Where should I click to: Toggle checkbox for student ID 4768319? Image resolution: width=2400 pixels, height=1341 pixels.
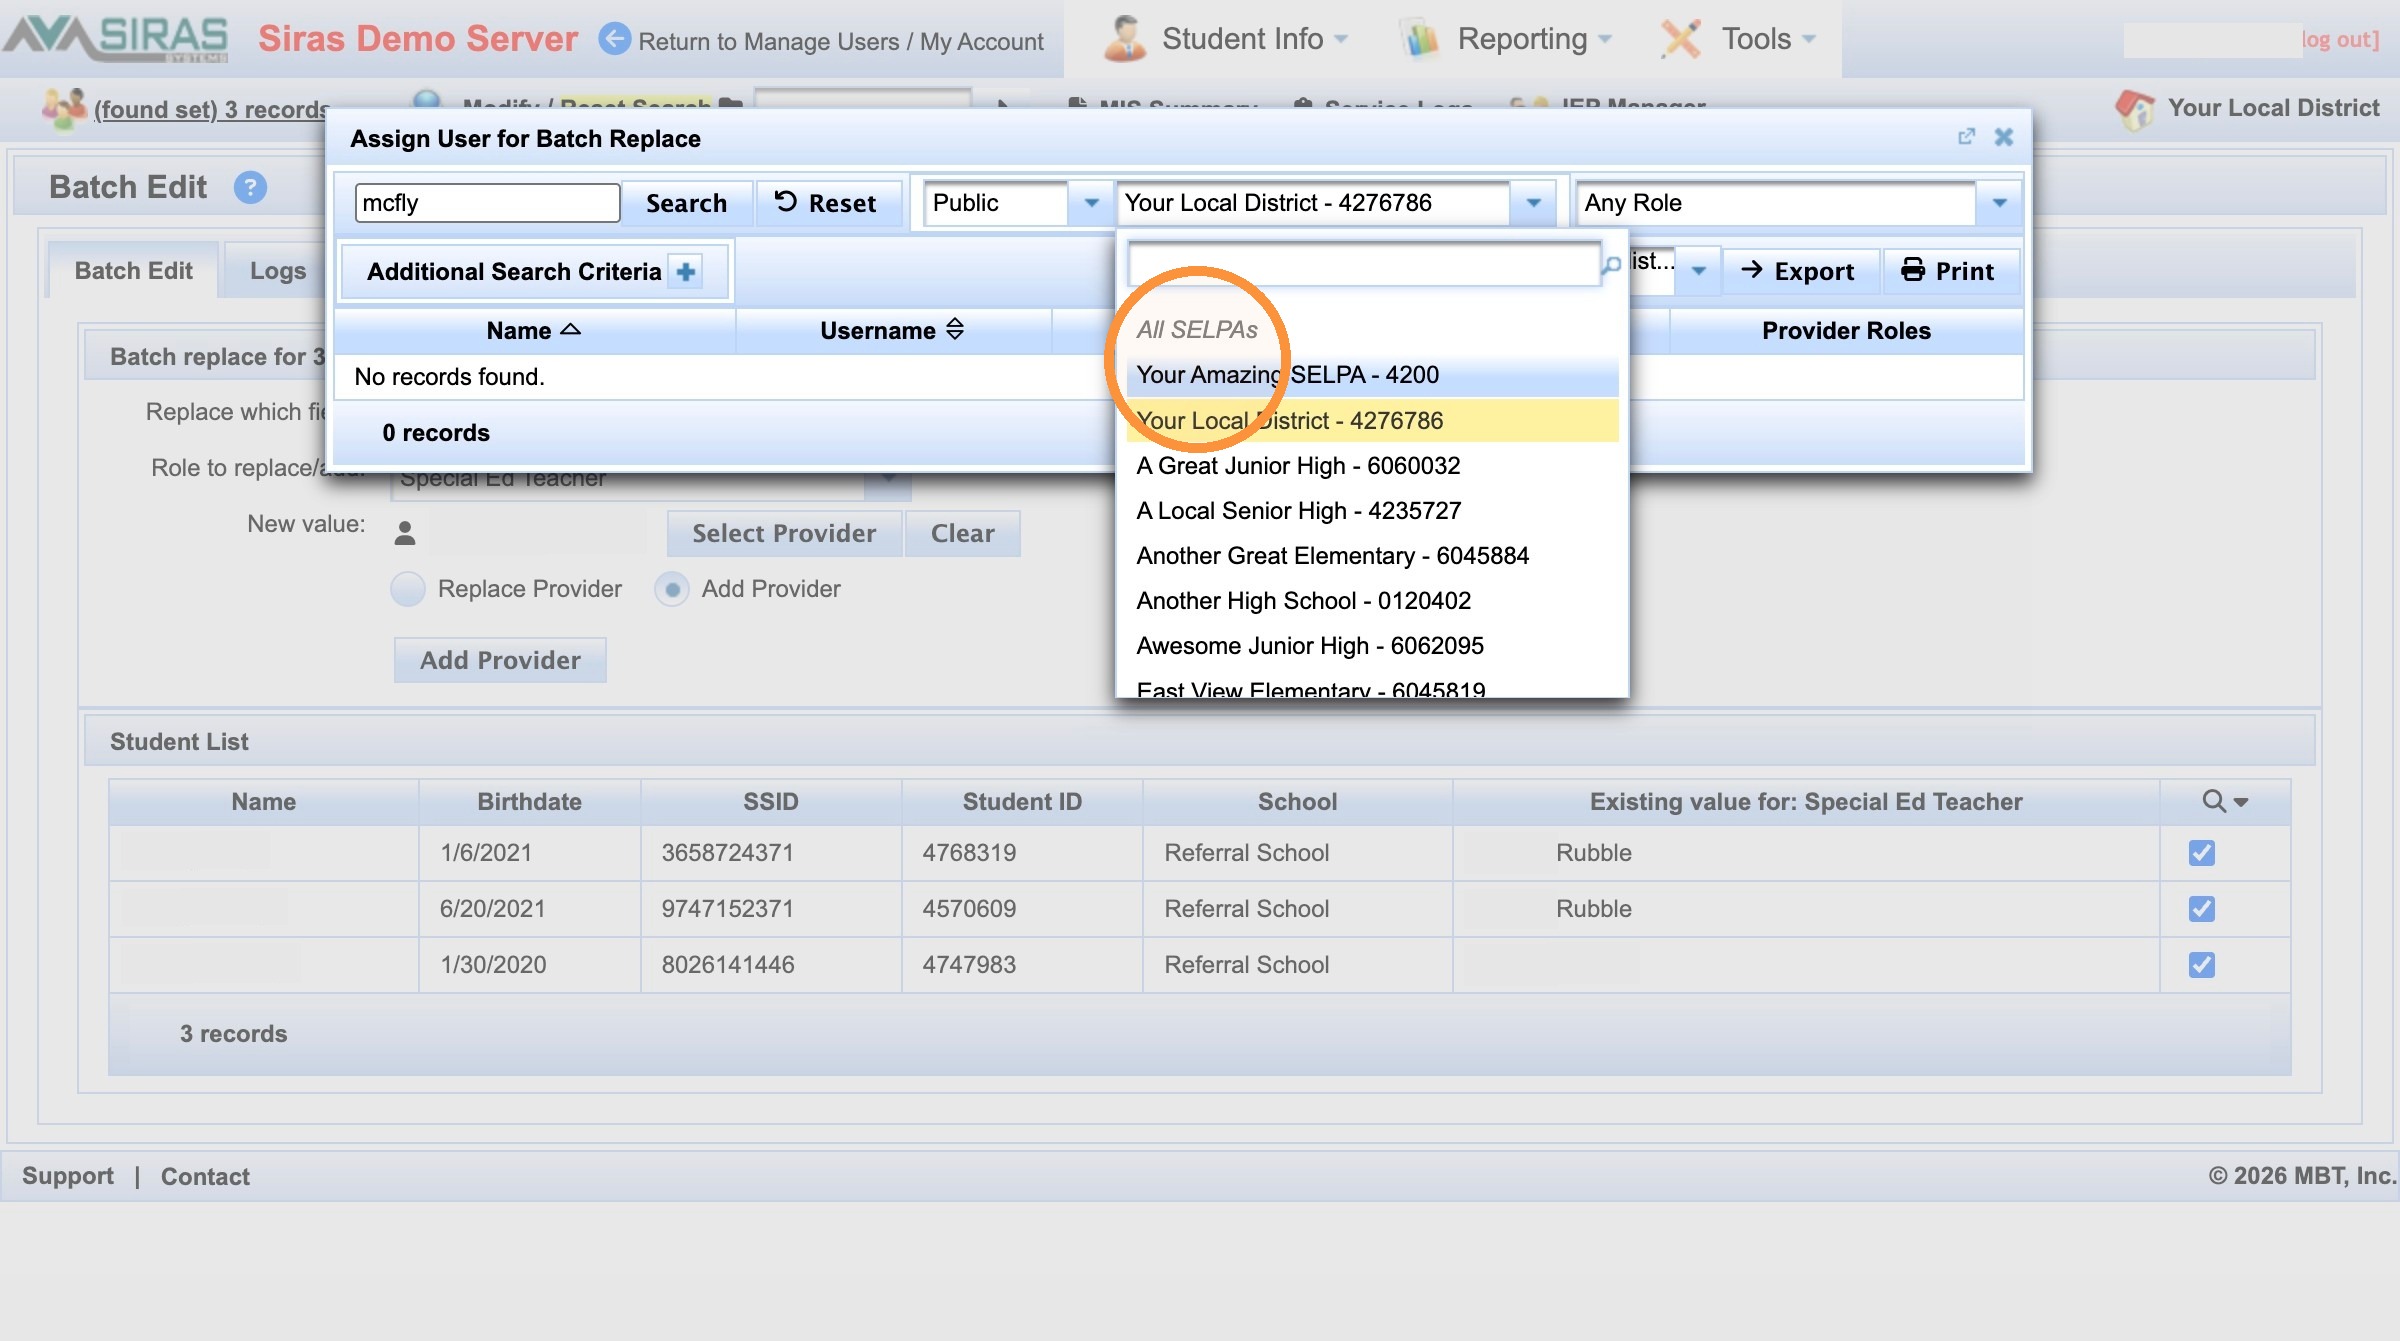(2201, 853)
